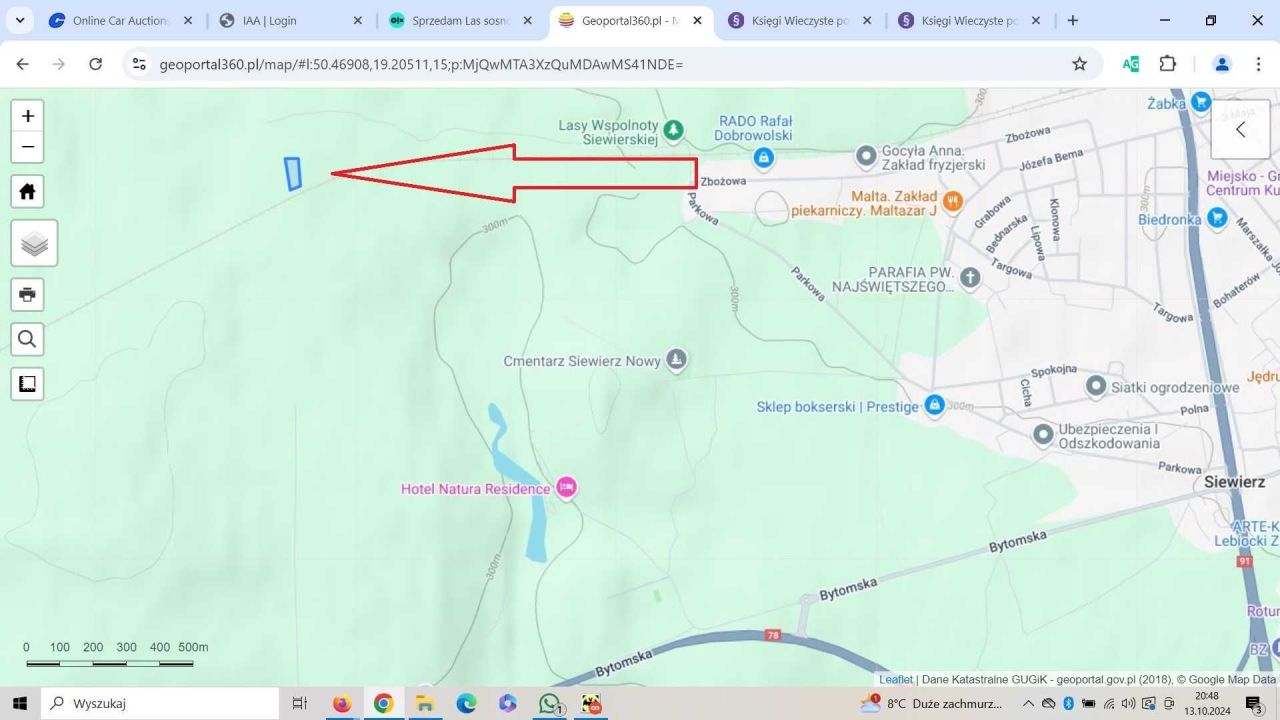Click the Biedronka store pin
The image size is (1280, 720).
coord(1217,217)
